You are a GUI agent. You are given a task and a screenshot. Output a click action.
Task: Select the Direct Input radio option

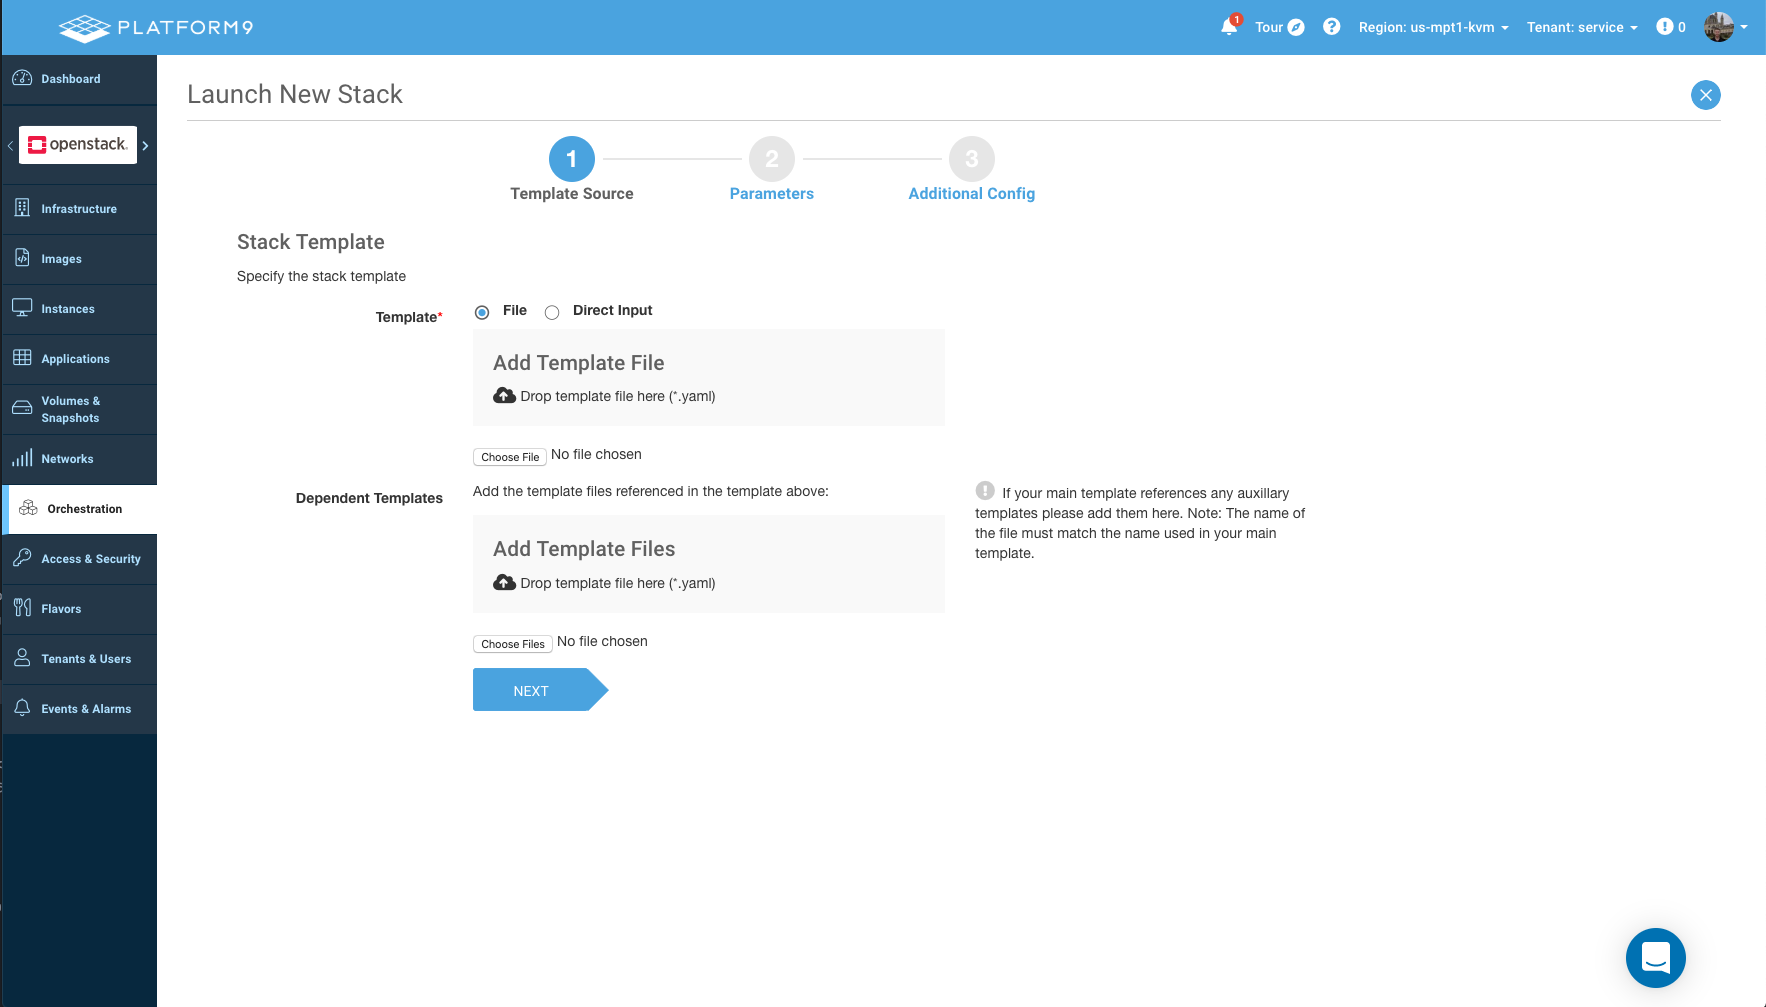pos(552,312)
